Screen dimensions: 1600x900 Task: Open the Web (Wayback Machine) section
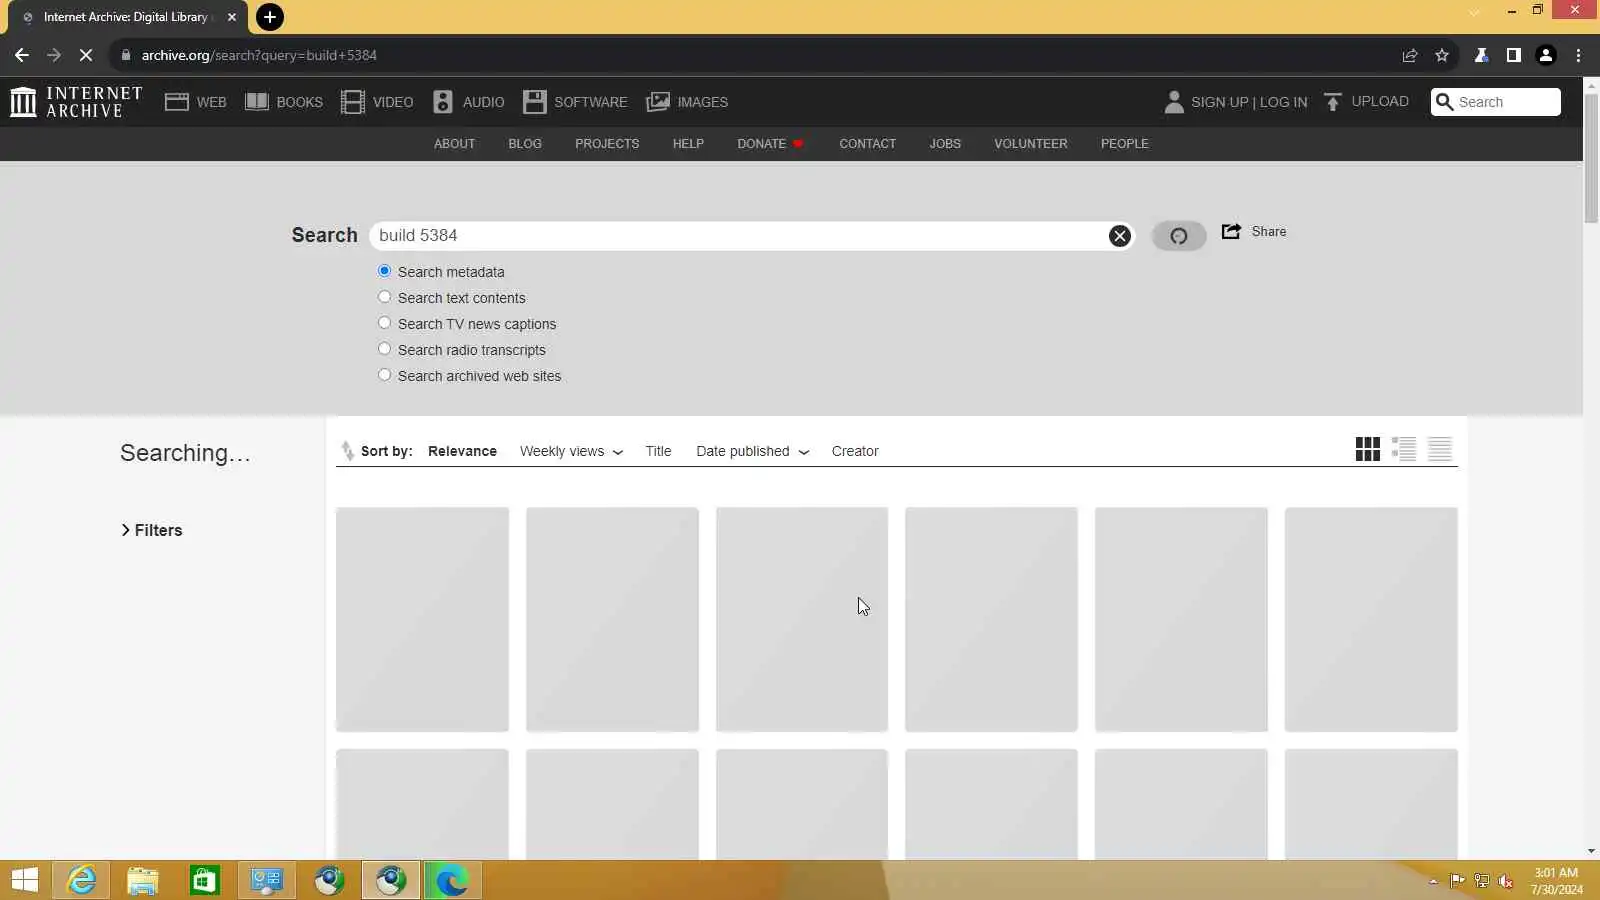(x=196, y=102)
